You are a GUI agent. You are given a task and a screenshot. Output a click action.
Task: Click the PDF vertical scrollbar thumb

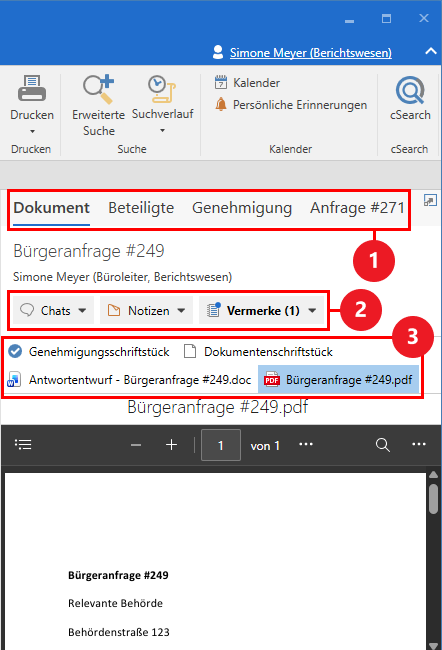coord(433,500)
